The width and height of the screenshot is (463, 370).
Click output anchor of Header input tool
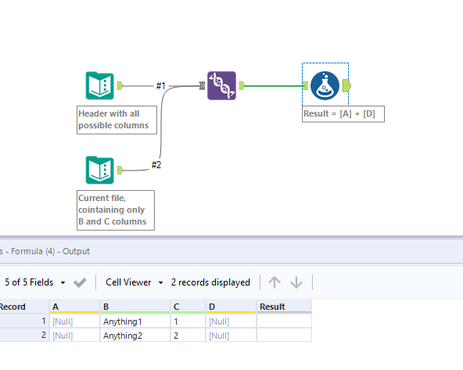[x=120, y=86]
